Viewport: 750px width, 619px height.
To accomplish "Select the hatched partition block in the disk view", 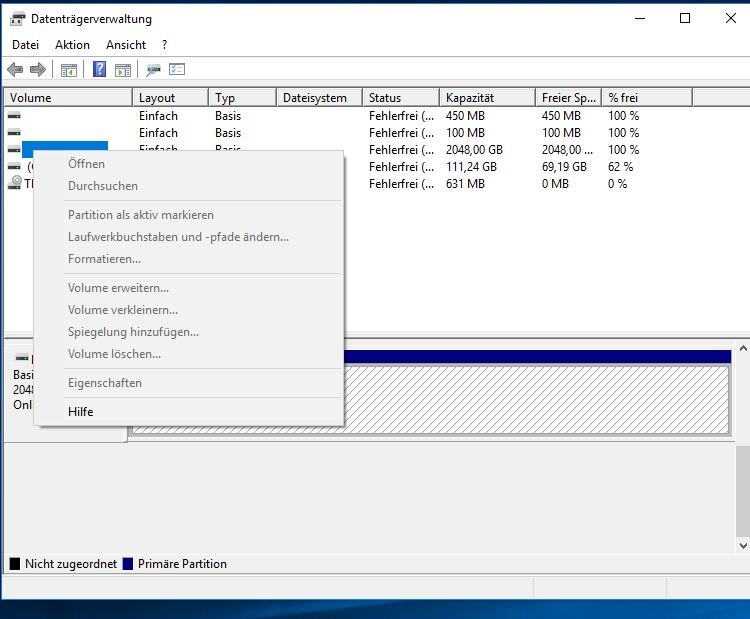I will point(538,400).
